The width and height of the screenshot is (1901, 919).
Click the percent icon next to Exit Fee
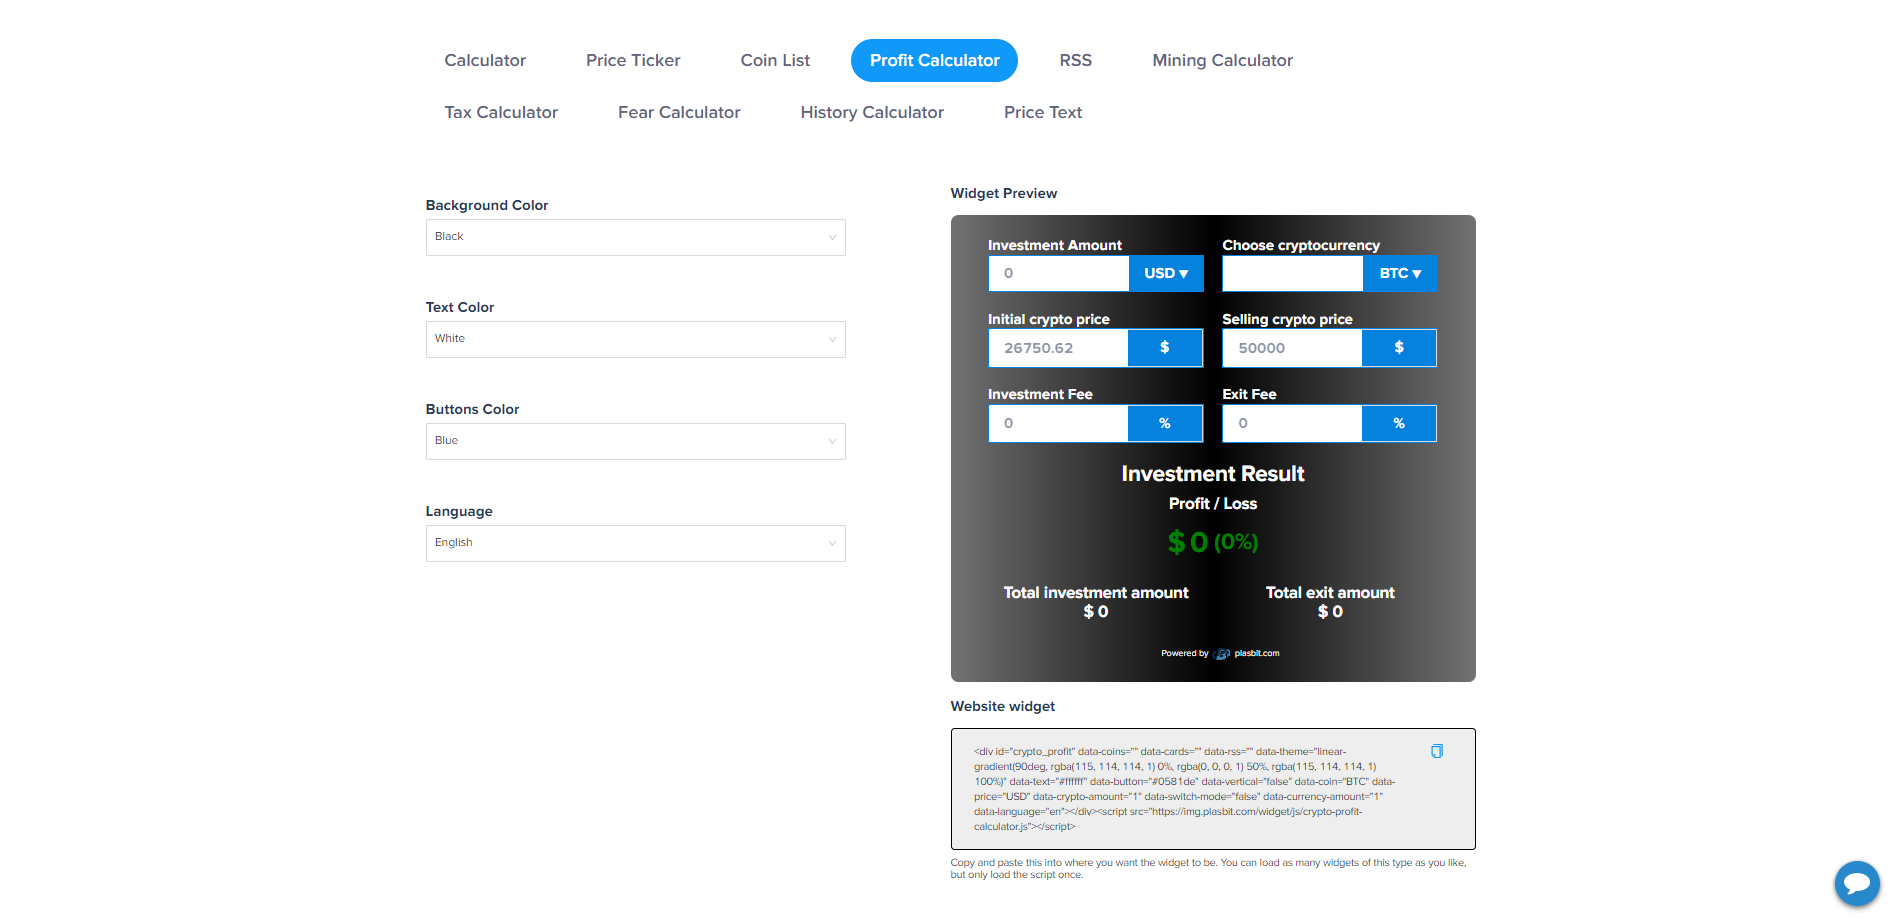(1398, 423)
